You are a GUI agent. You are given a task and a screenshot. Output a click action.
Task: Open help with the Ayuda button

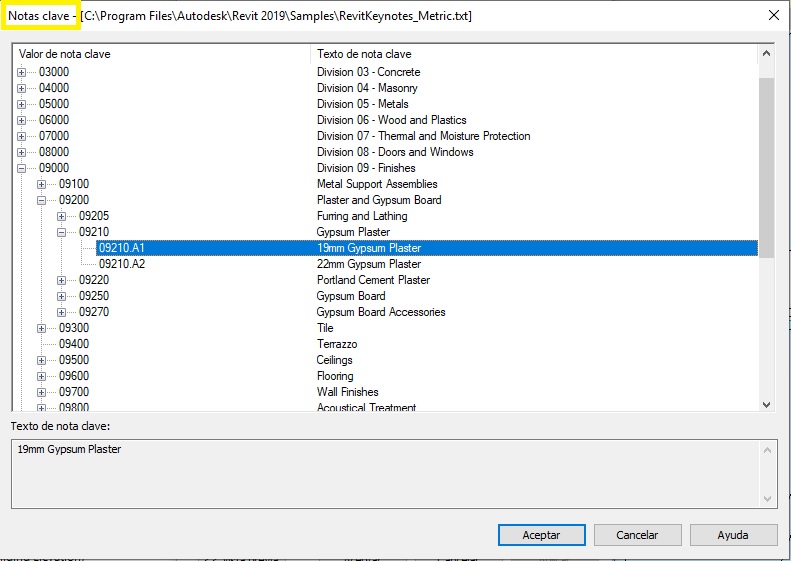tap(733, 535)
